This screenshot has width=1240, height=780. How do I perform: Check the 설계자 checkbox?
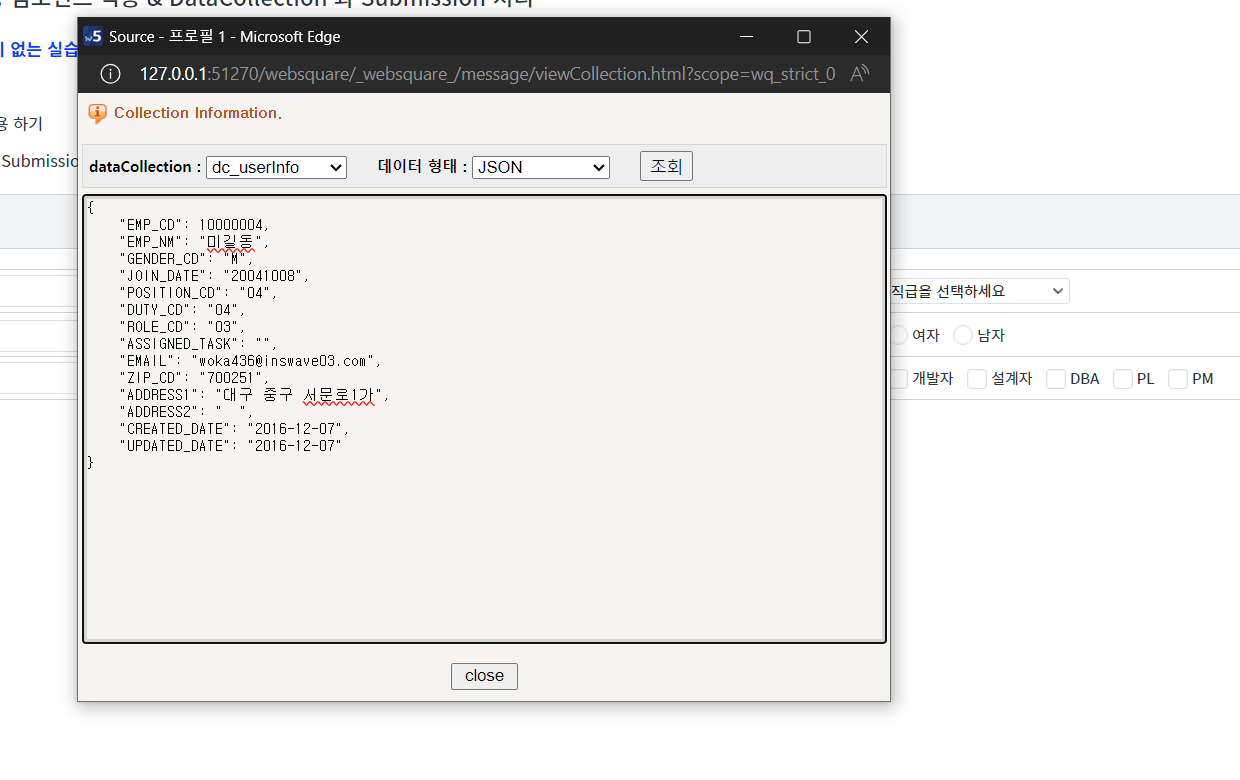coord(977,379)
